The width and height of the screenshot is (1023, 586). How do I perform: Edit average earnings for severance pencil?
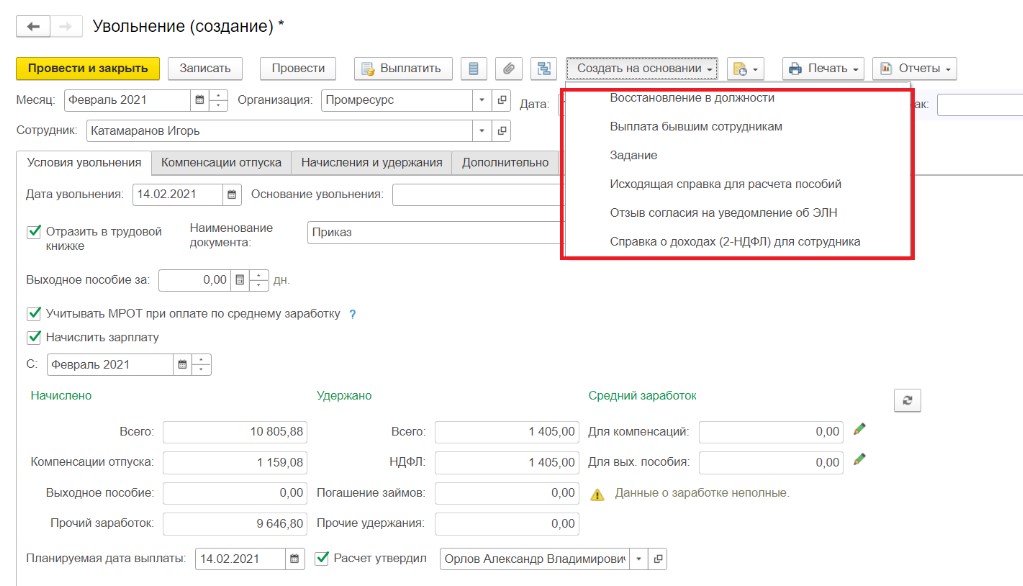point(859,461)
